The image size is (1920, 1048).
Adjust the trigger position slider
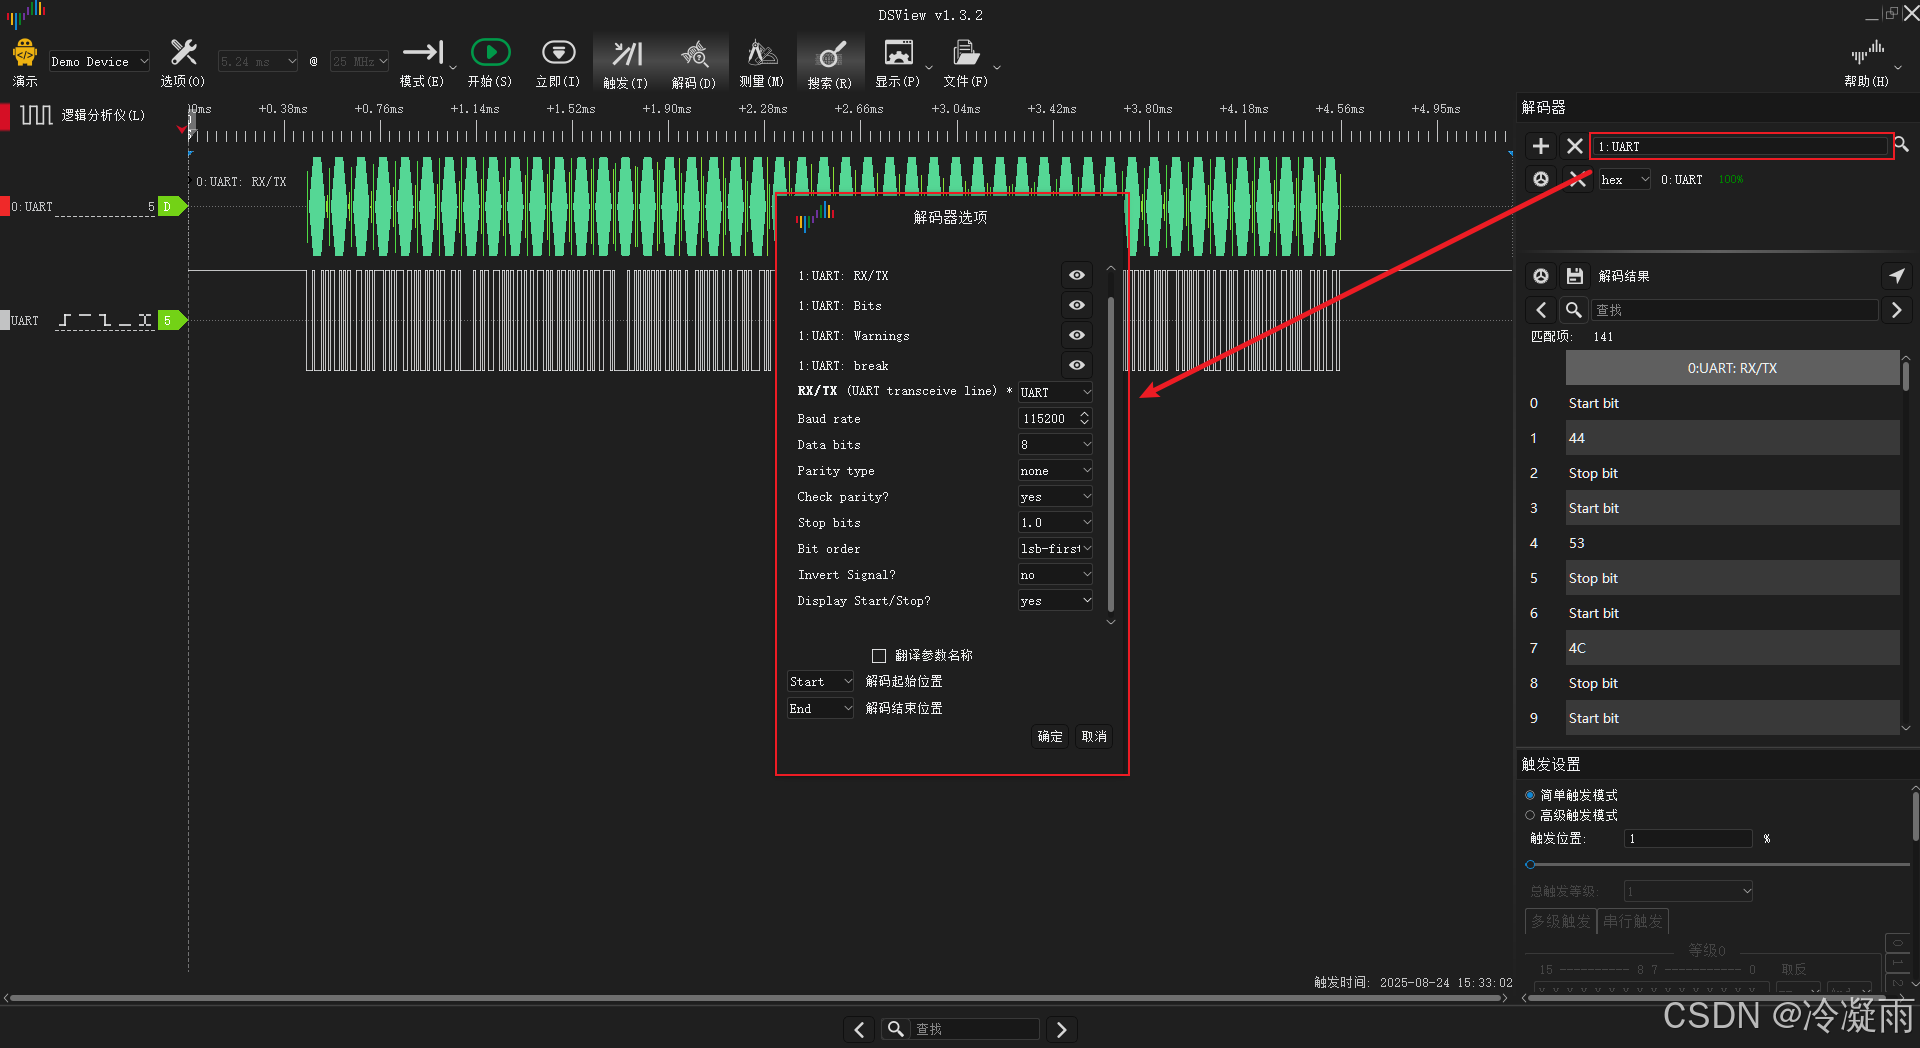point(1530,864)
